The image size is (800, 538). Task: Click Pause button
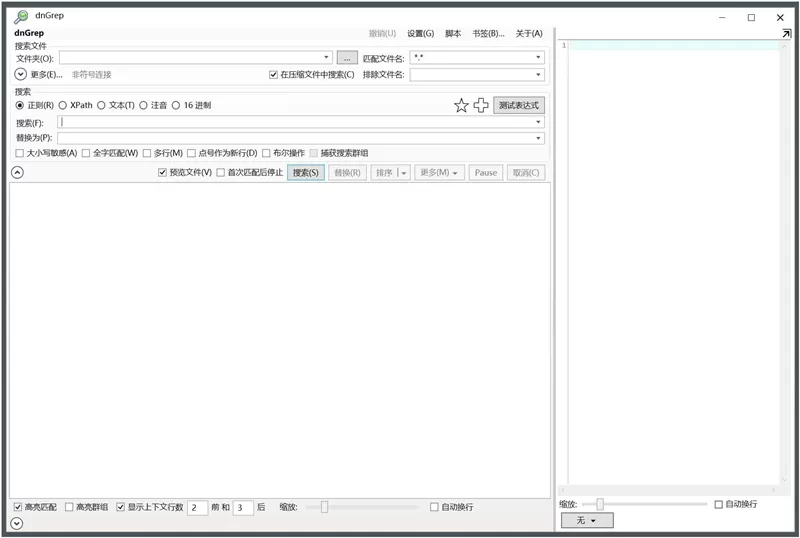486,173
